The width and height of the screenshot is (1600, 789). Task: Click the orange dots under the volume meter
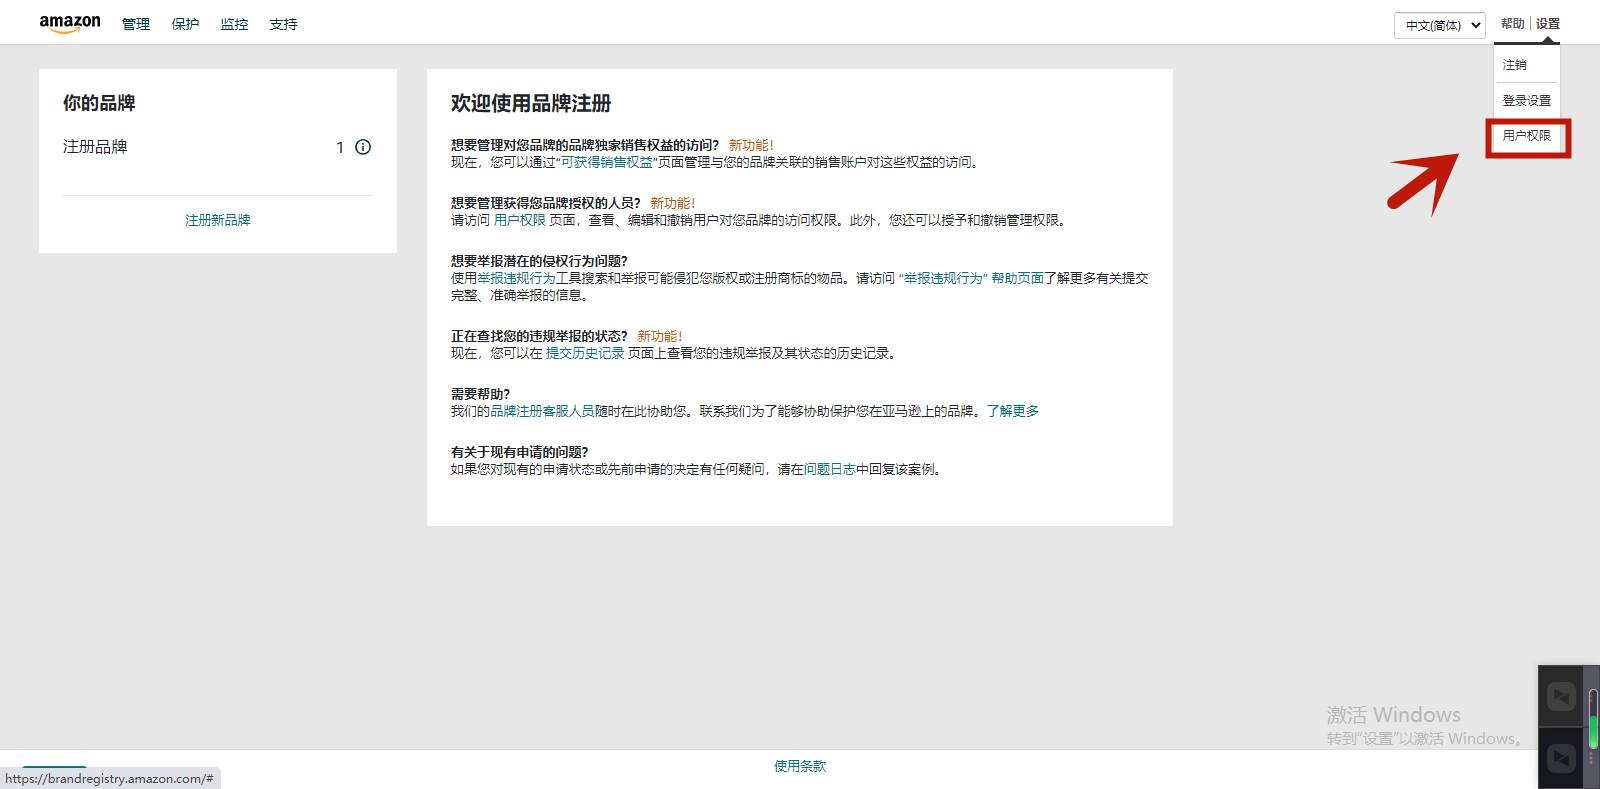coord(1591,758)
